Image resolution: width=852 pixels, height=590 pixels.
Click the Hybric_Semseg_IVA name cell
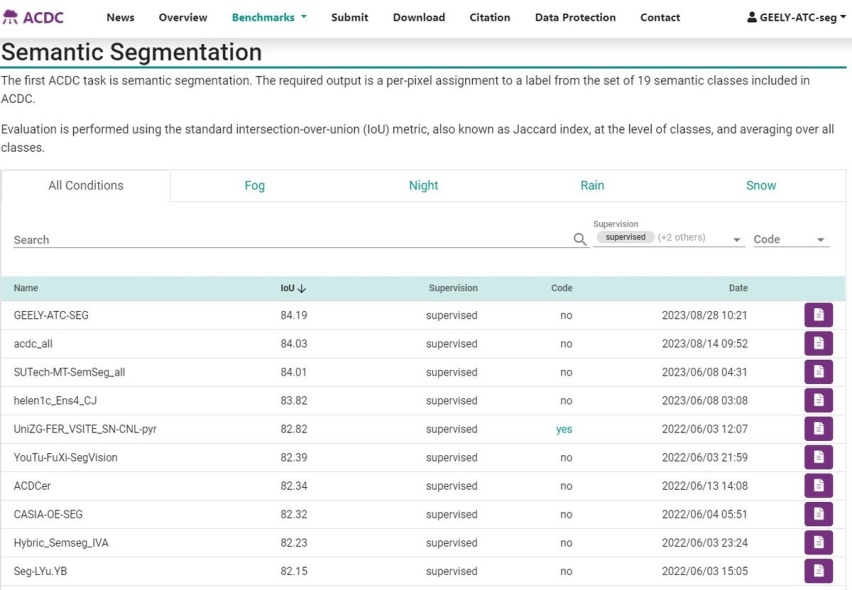61,543
